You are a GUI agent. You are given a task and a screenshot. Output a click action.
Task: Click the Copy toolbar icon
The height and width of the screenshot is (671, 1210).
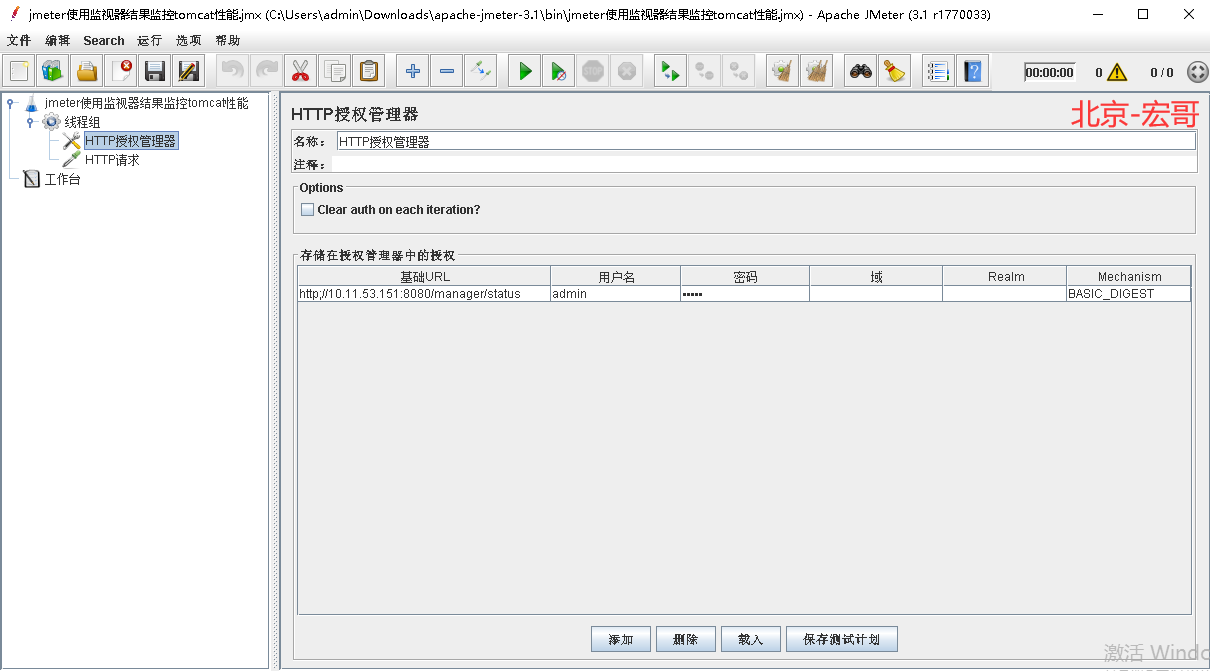[334, 71]
